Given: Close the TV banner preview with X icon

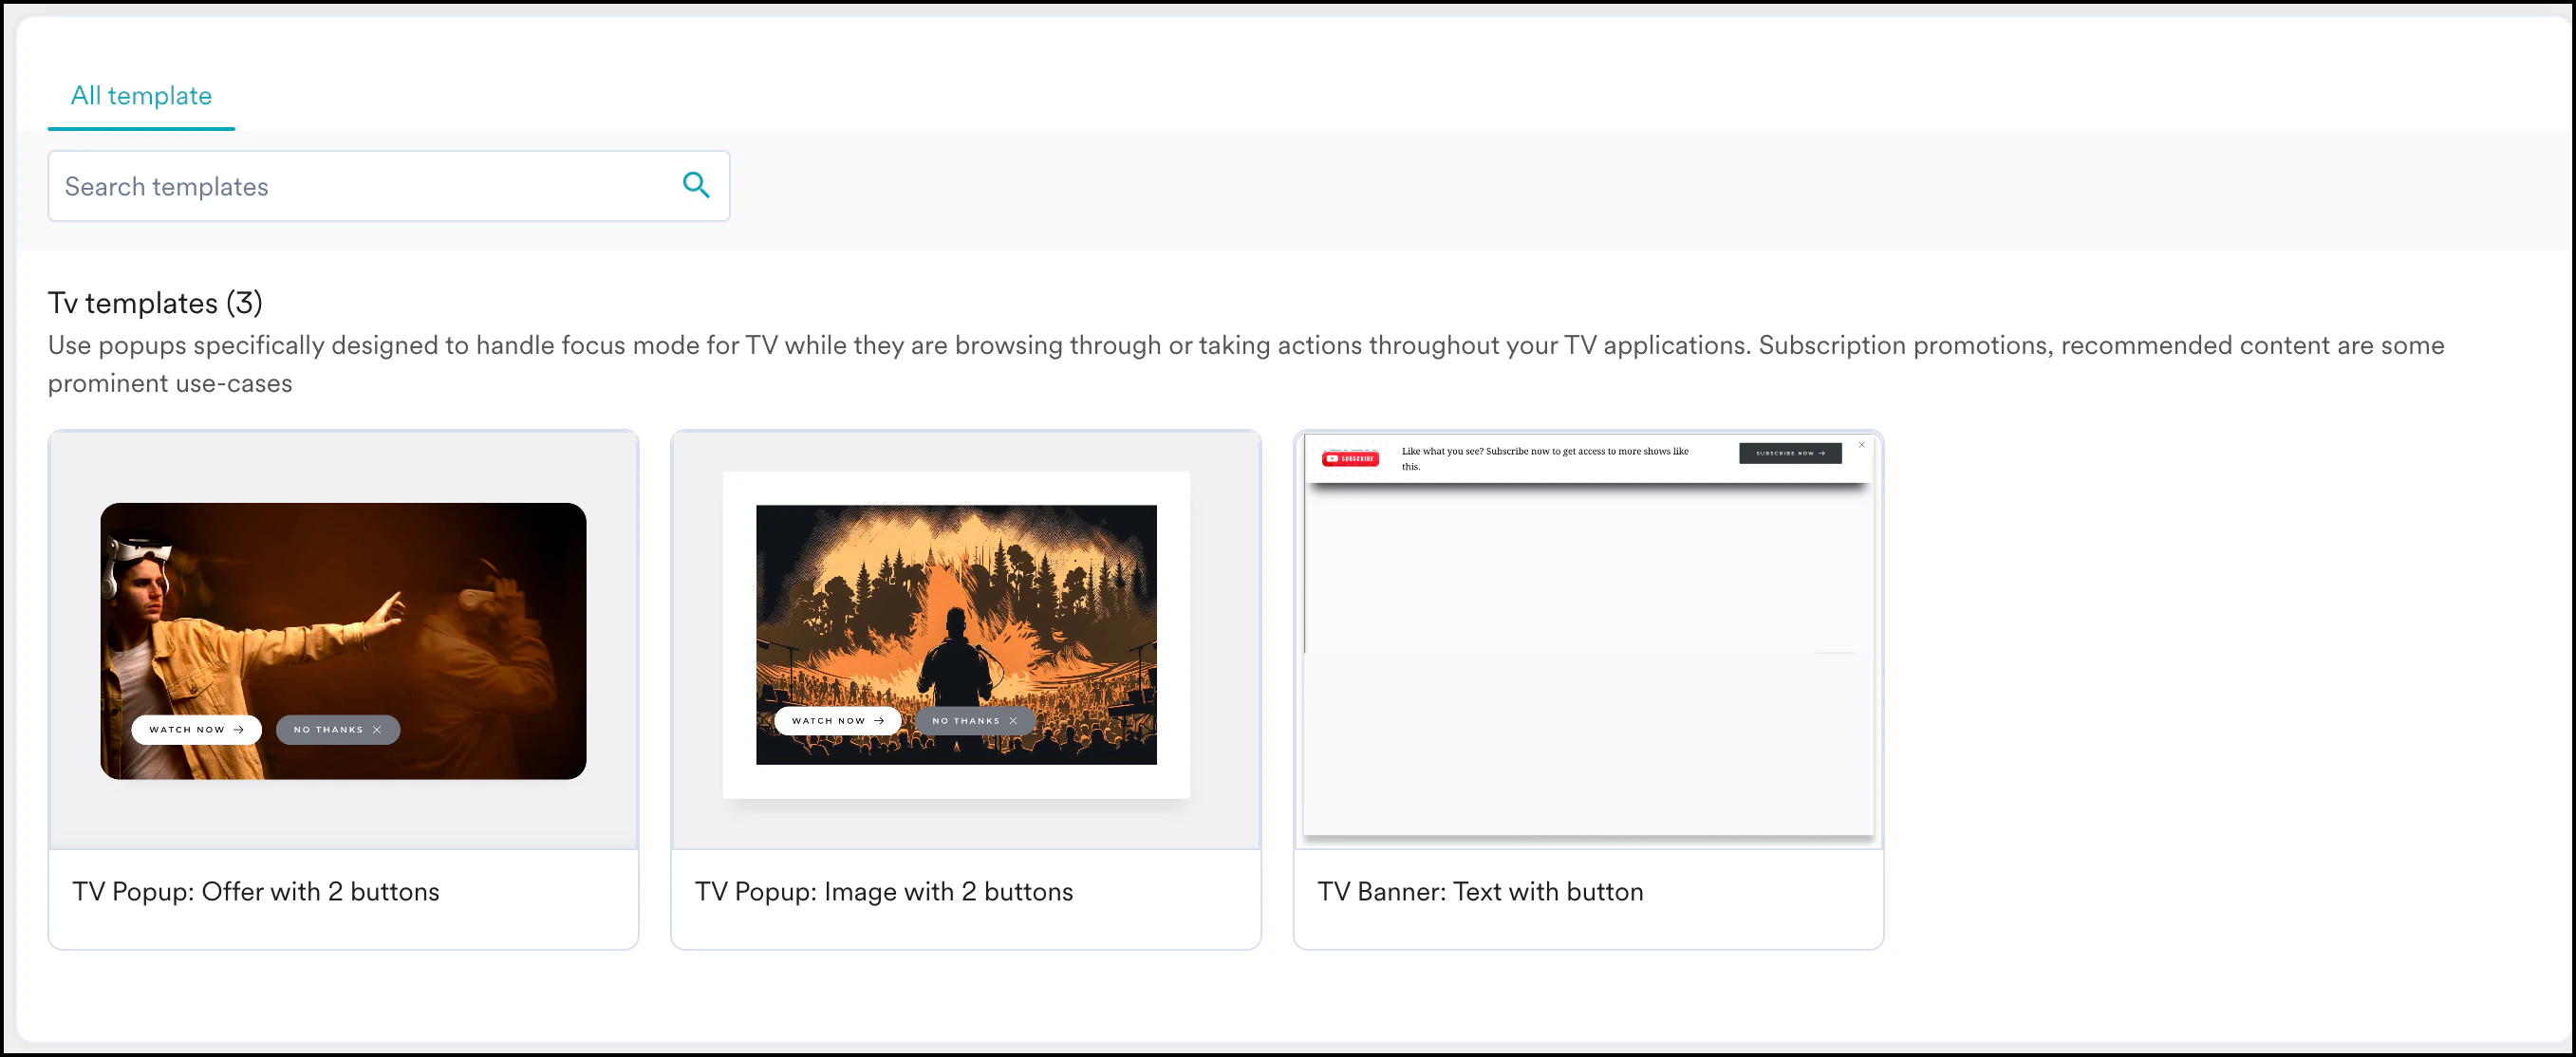Looking at the screenshot, I should point(1861,445).
